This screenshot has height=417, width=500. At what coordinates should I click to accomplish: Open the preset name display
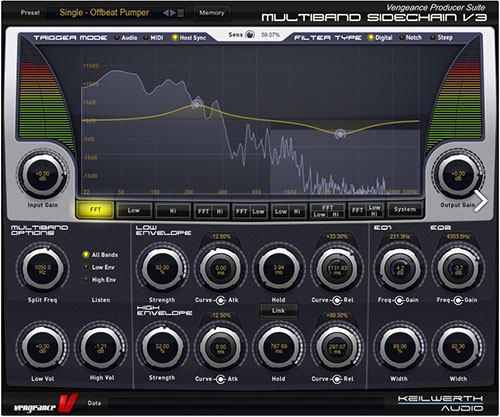(104, 13)
